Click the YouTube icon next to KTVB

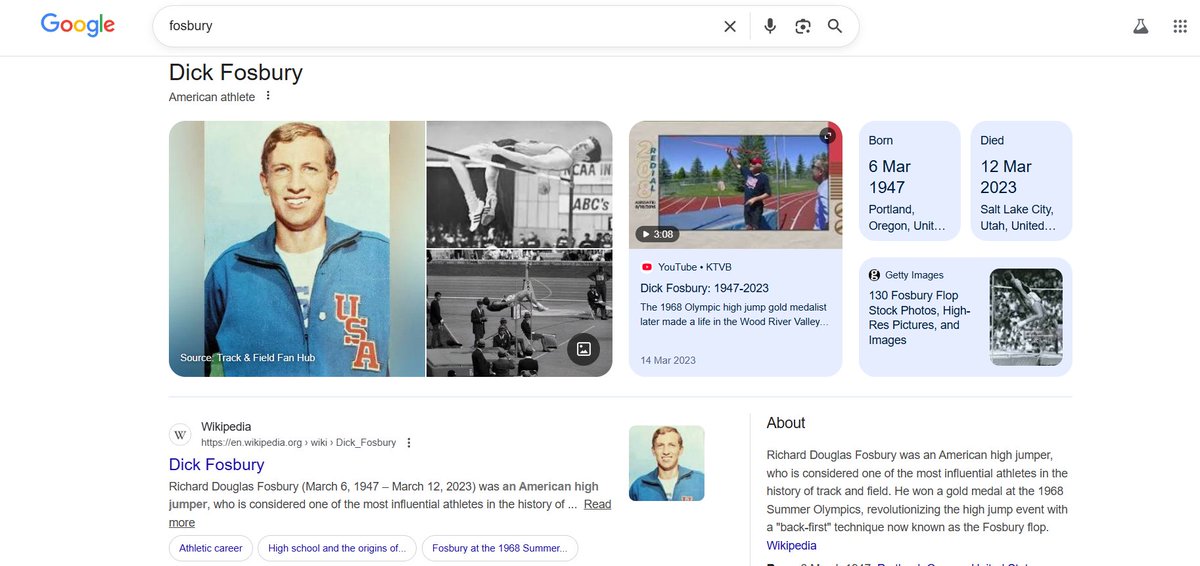(x=647, y=267)
